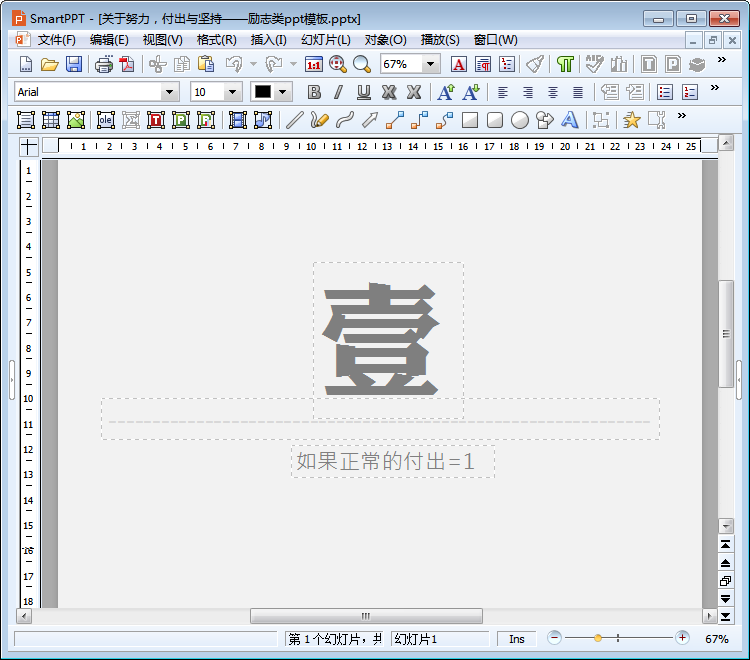Open the 编辑(E) menu
The height and width of the screenshot is (660, 750).
109,40
